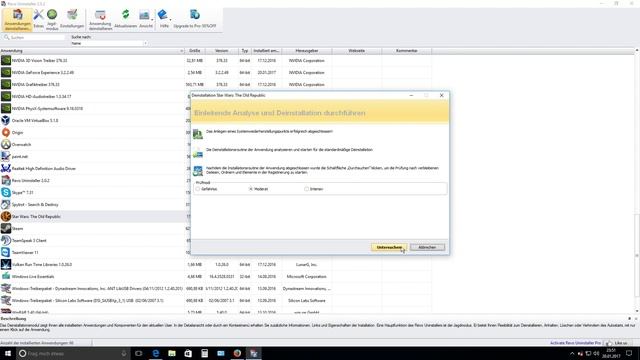The image size is (640, 360).
Task: Select the paint.net application icon
Action: (6, 156)
